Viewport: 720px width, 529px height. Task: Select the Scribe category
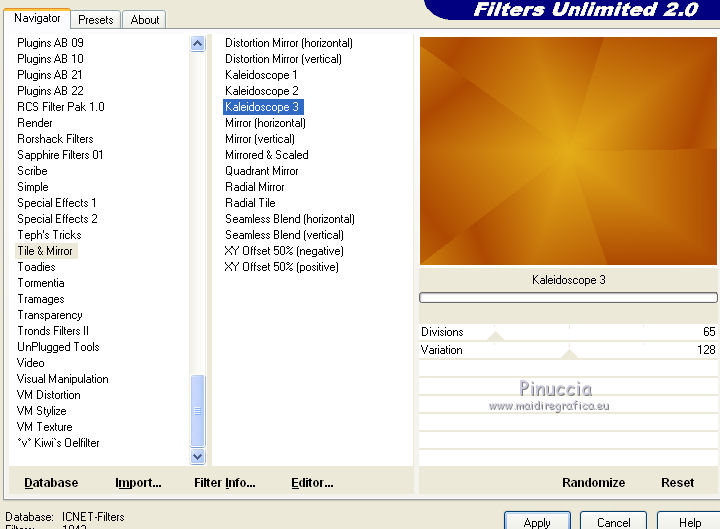(x=32, y=171)
